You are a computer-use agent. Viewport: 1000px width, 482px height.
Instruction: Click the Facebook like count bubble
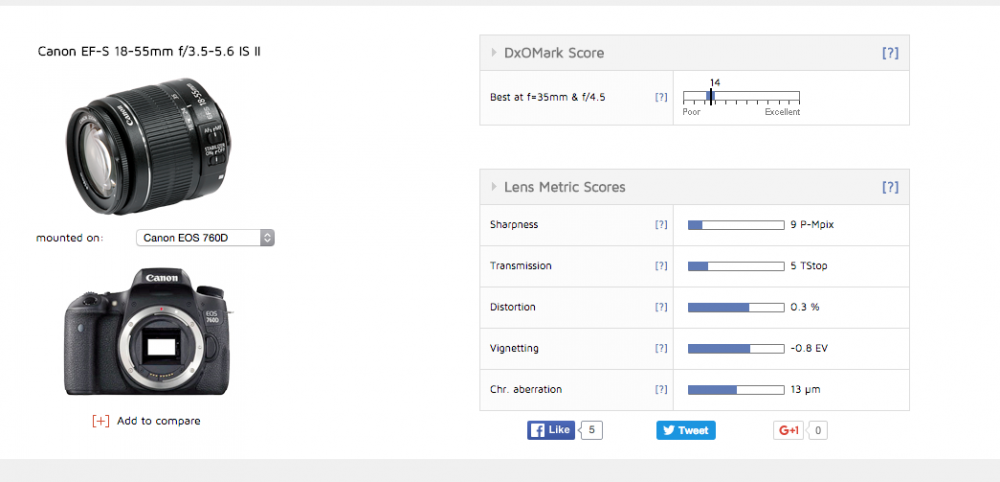tap(591, 430)
